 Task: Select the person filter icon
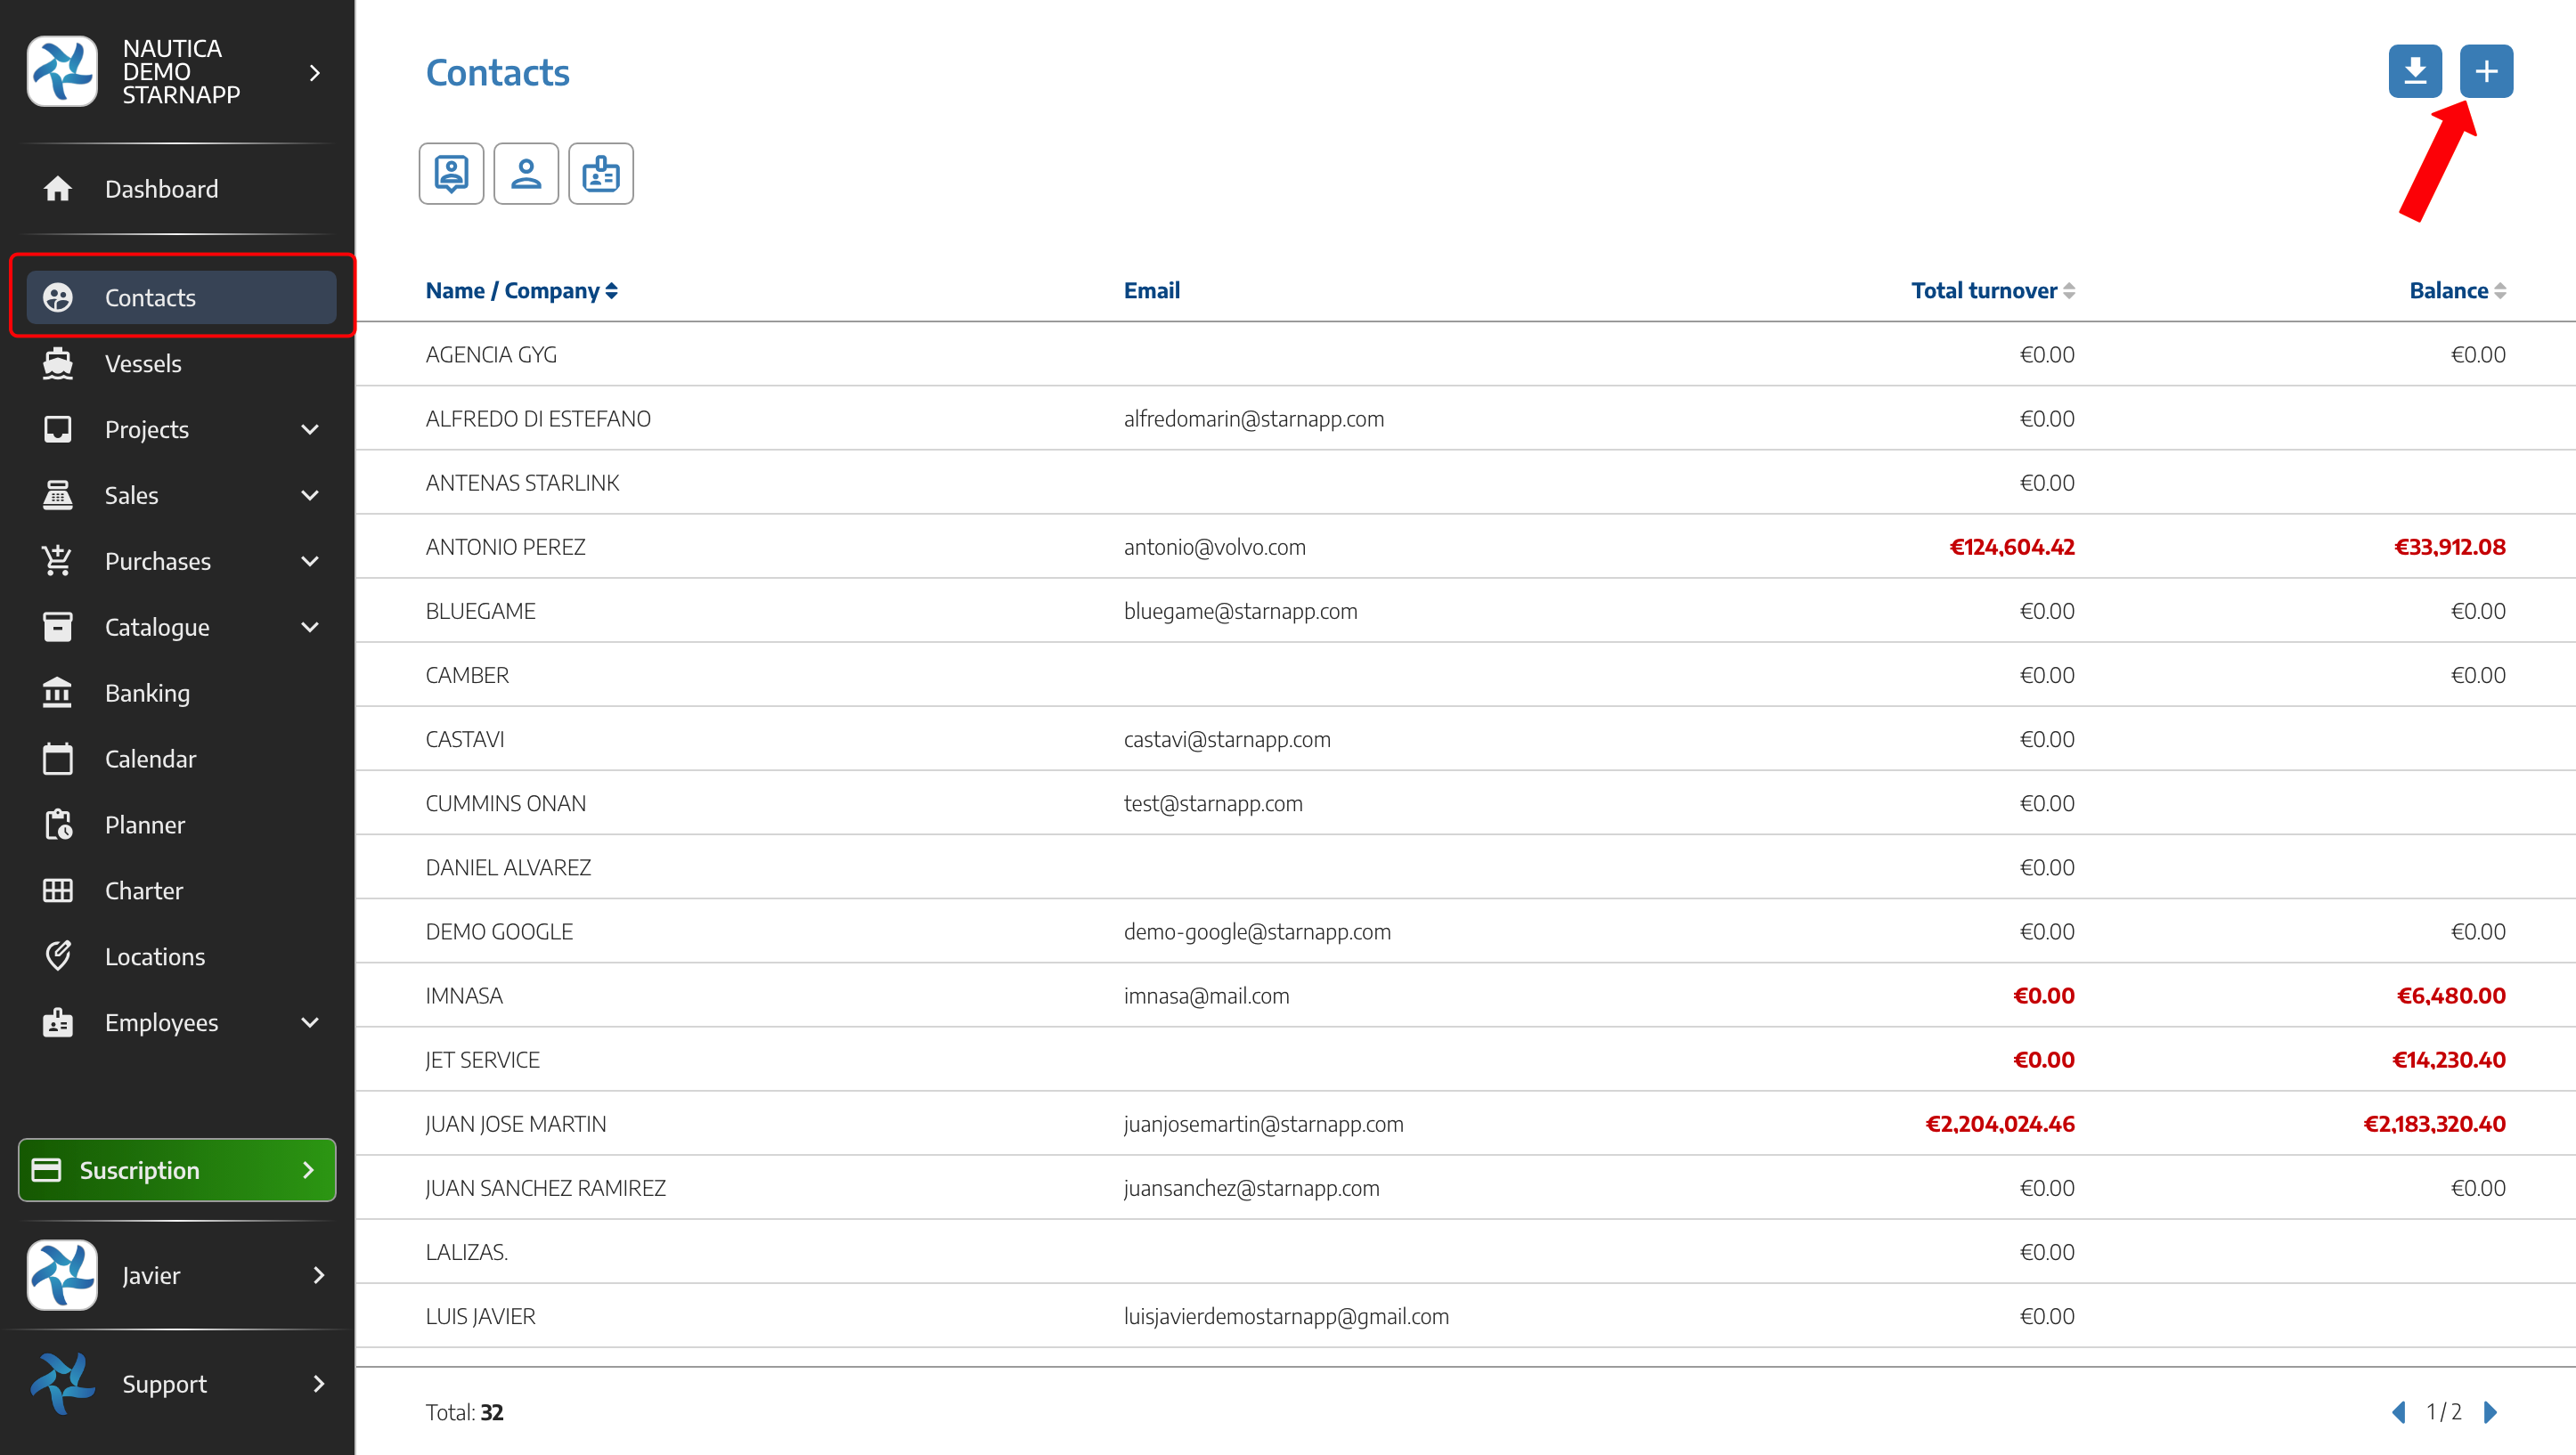pos(526,174)
